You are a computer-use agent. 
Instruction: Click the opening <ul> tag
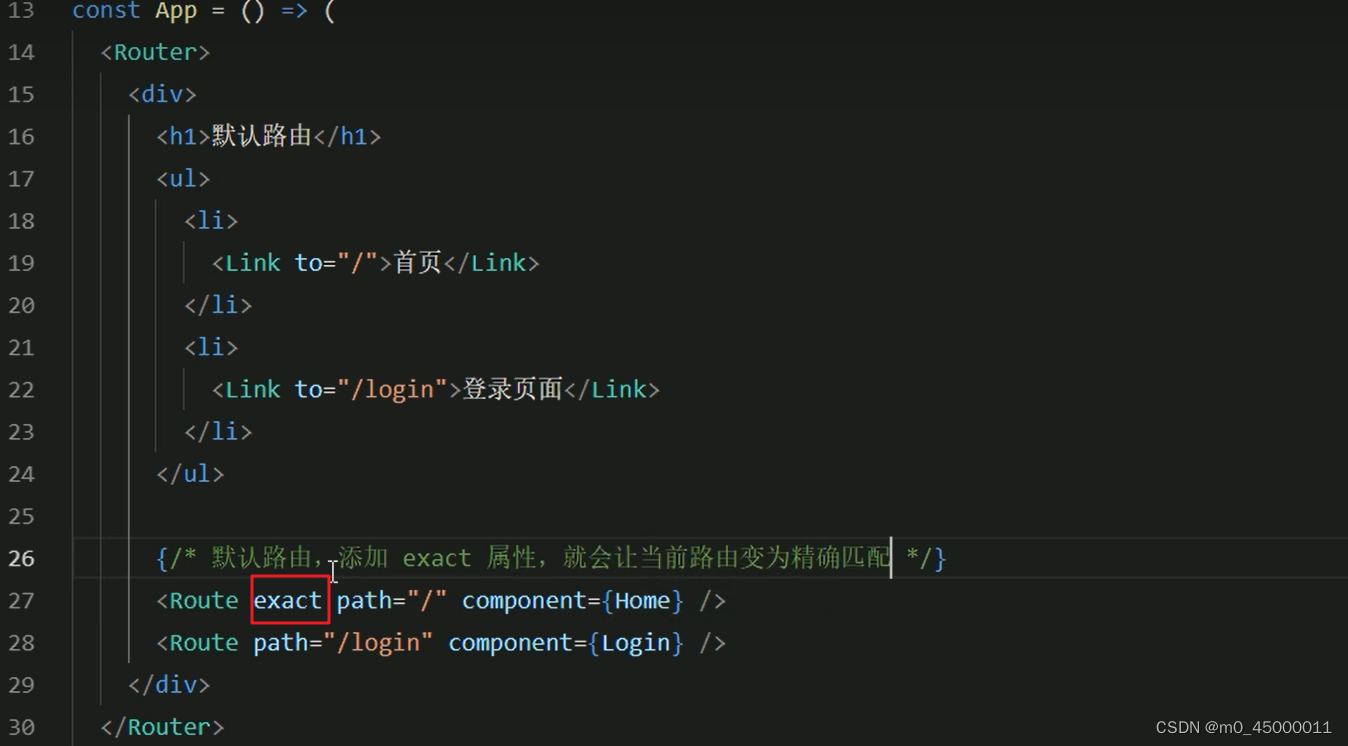point(183,179)
